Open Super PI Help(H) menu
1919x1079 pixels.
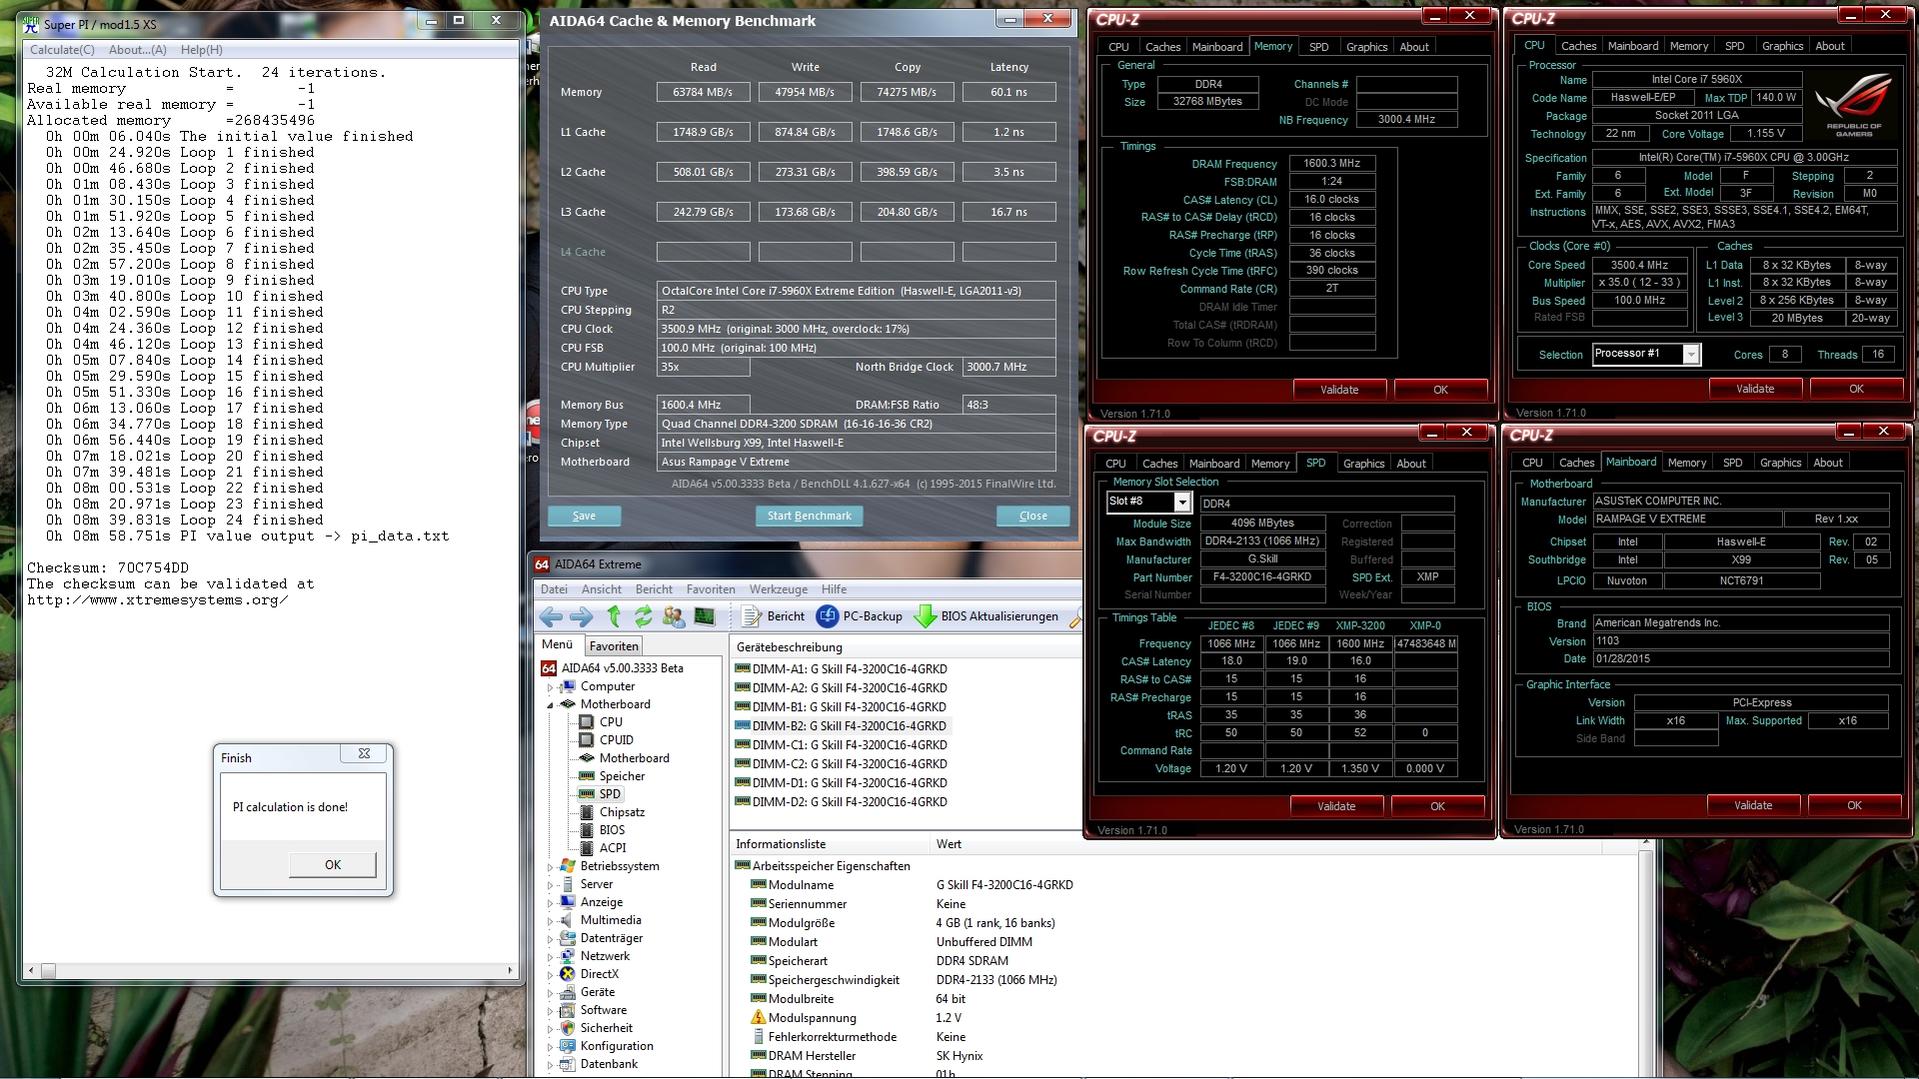point(201,50)
